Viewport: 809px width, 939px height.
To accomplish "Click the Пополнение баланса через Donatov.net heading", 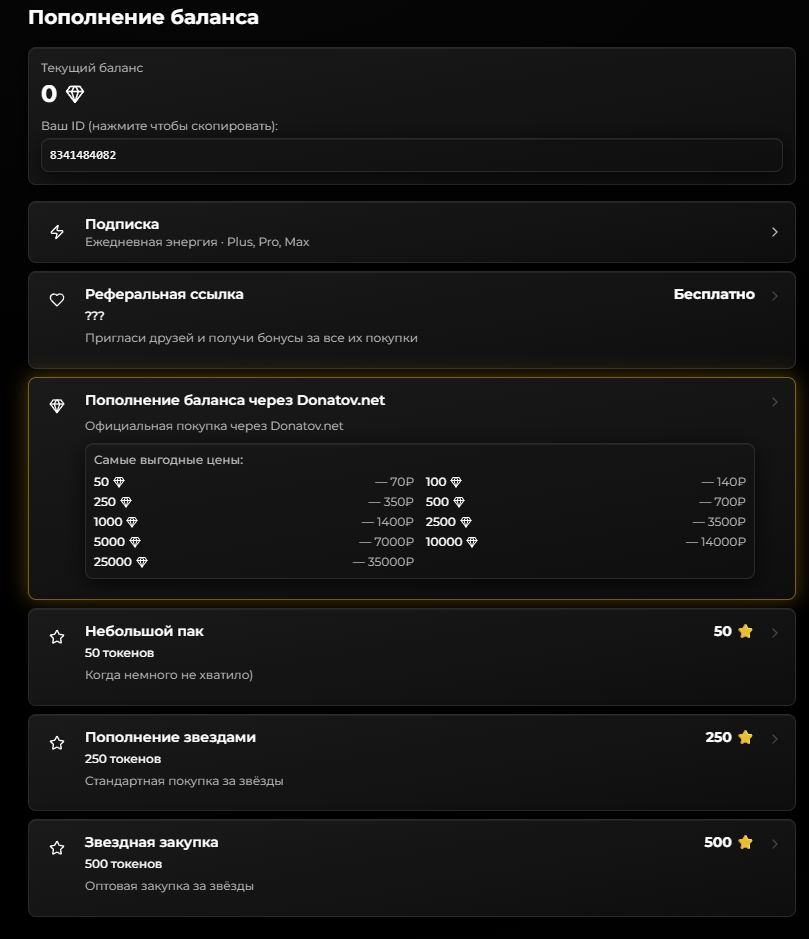I will tap(235, 400).
